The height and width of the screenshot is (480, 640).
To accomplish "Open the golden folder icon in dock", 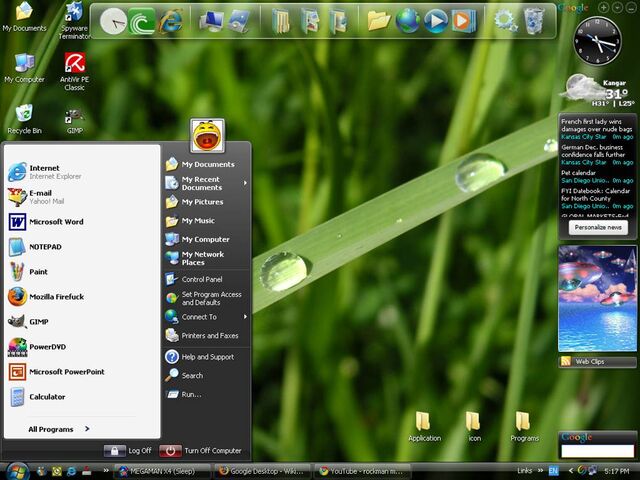I will 379,21.
